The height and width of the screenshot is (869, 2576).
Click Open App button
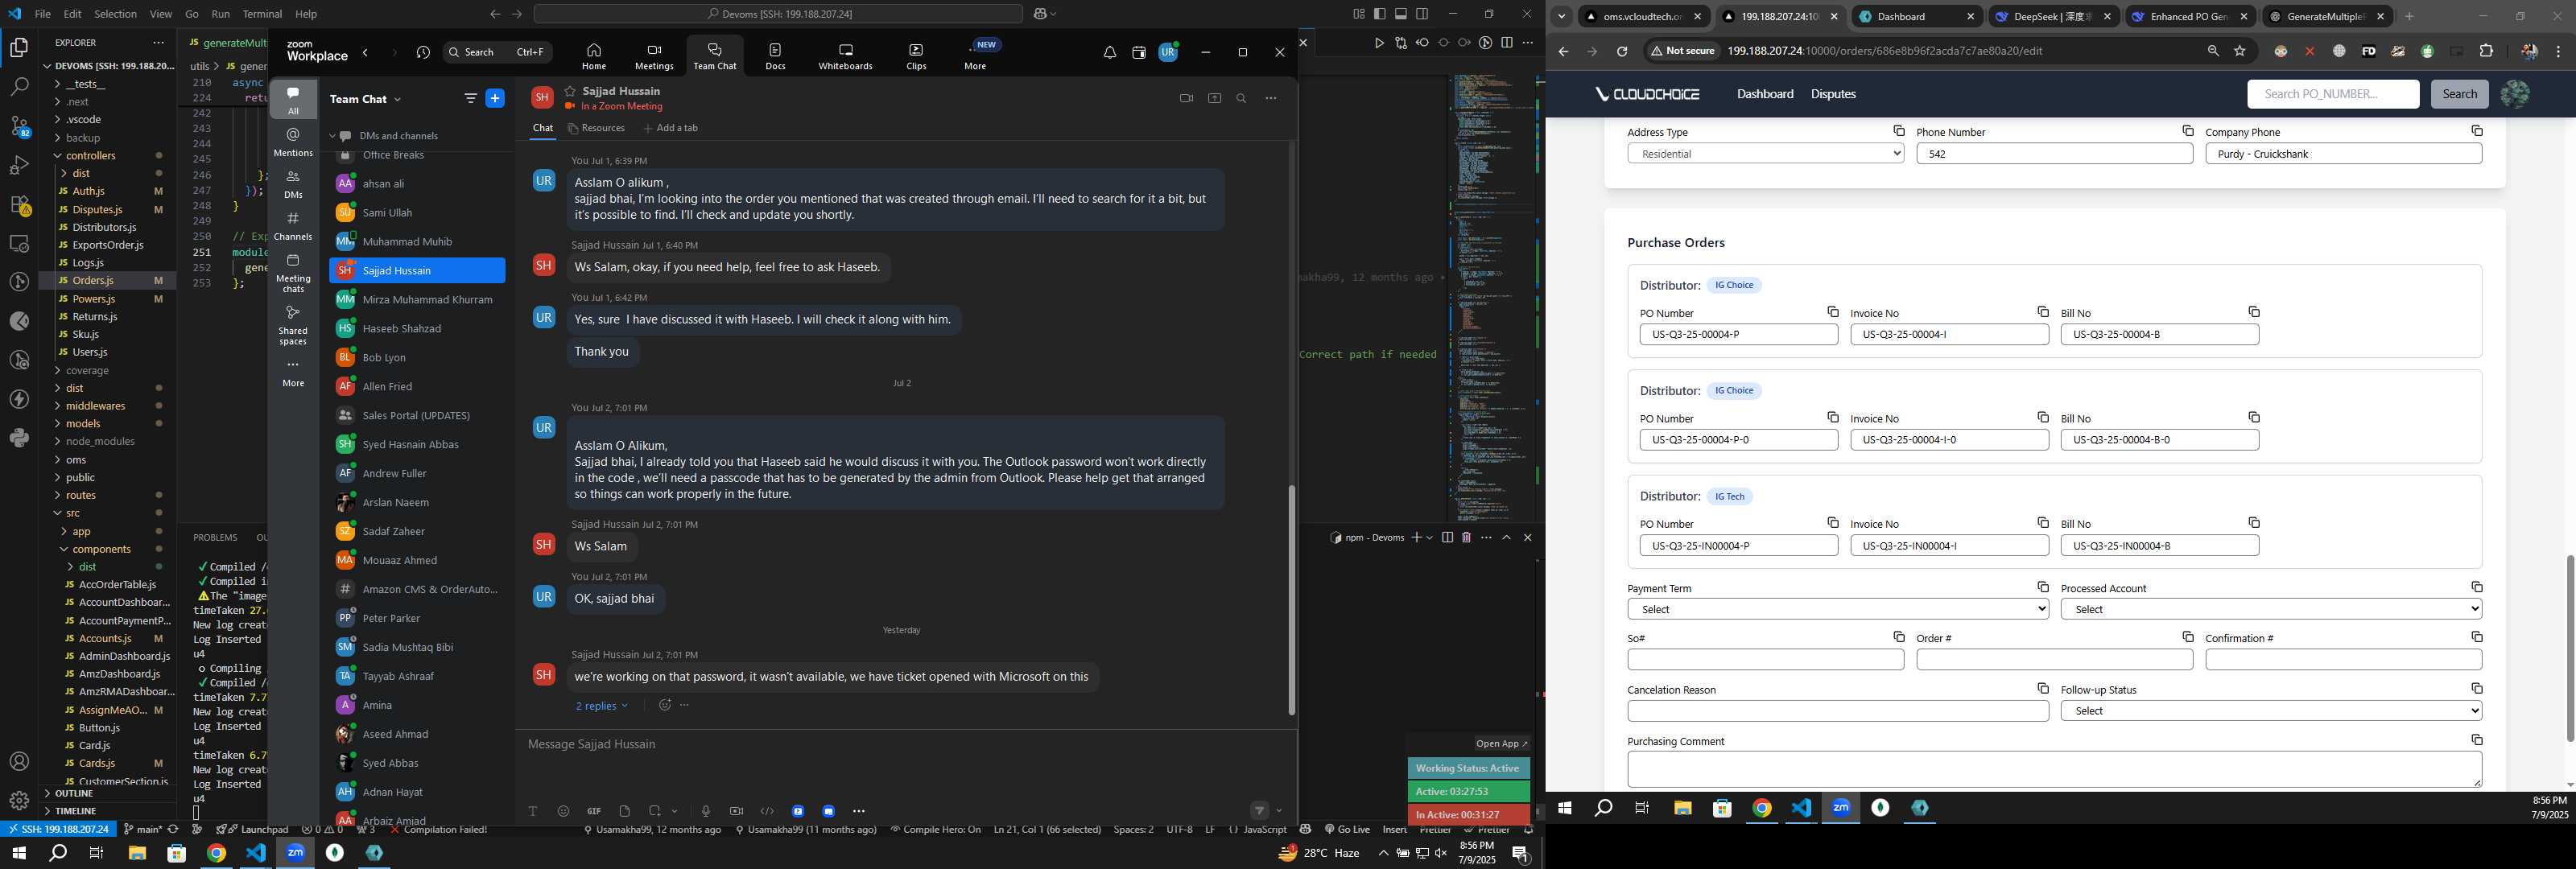point(1502,744)
